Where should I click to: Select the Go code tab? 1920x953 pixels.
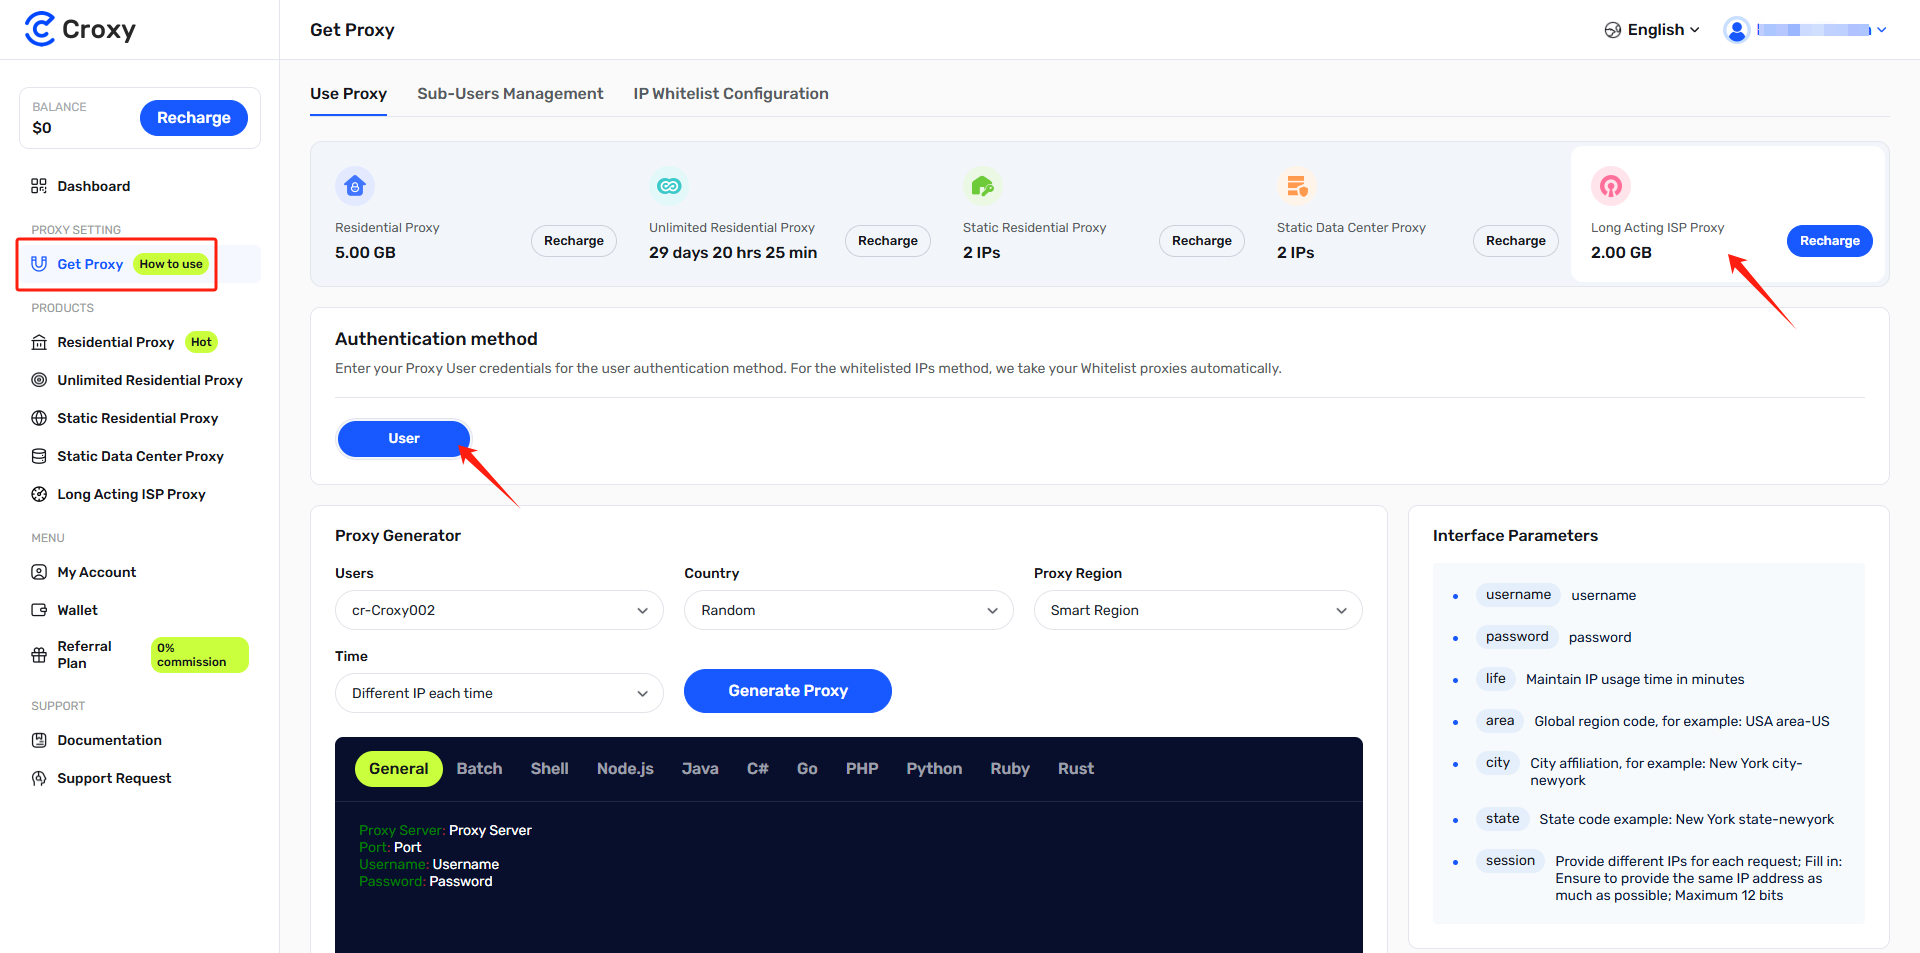[x=807, y=769]
